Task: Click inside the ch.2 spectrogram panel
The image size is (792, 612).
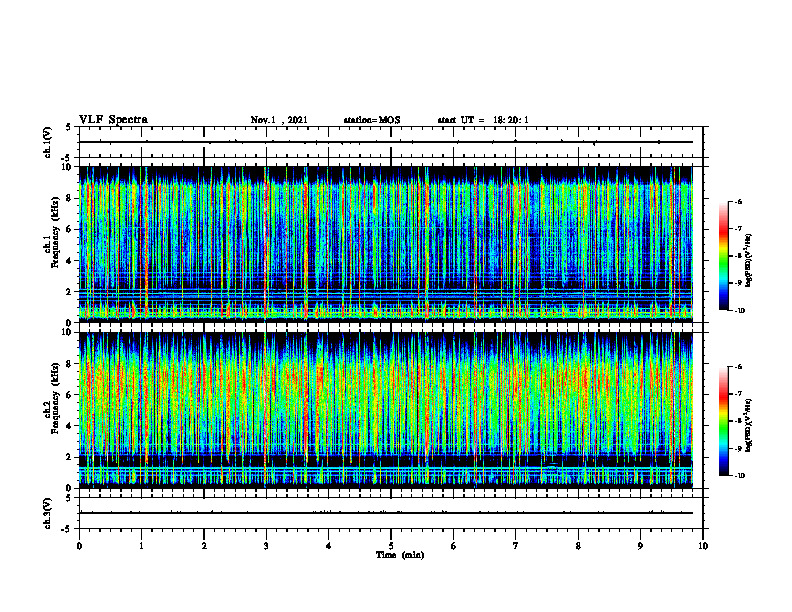Action: [x=386, y=410]
